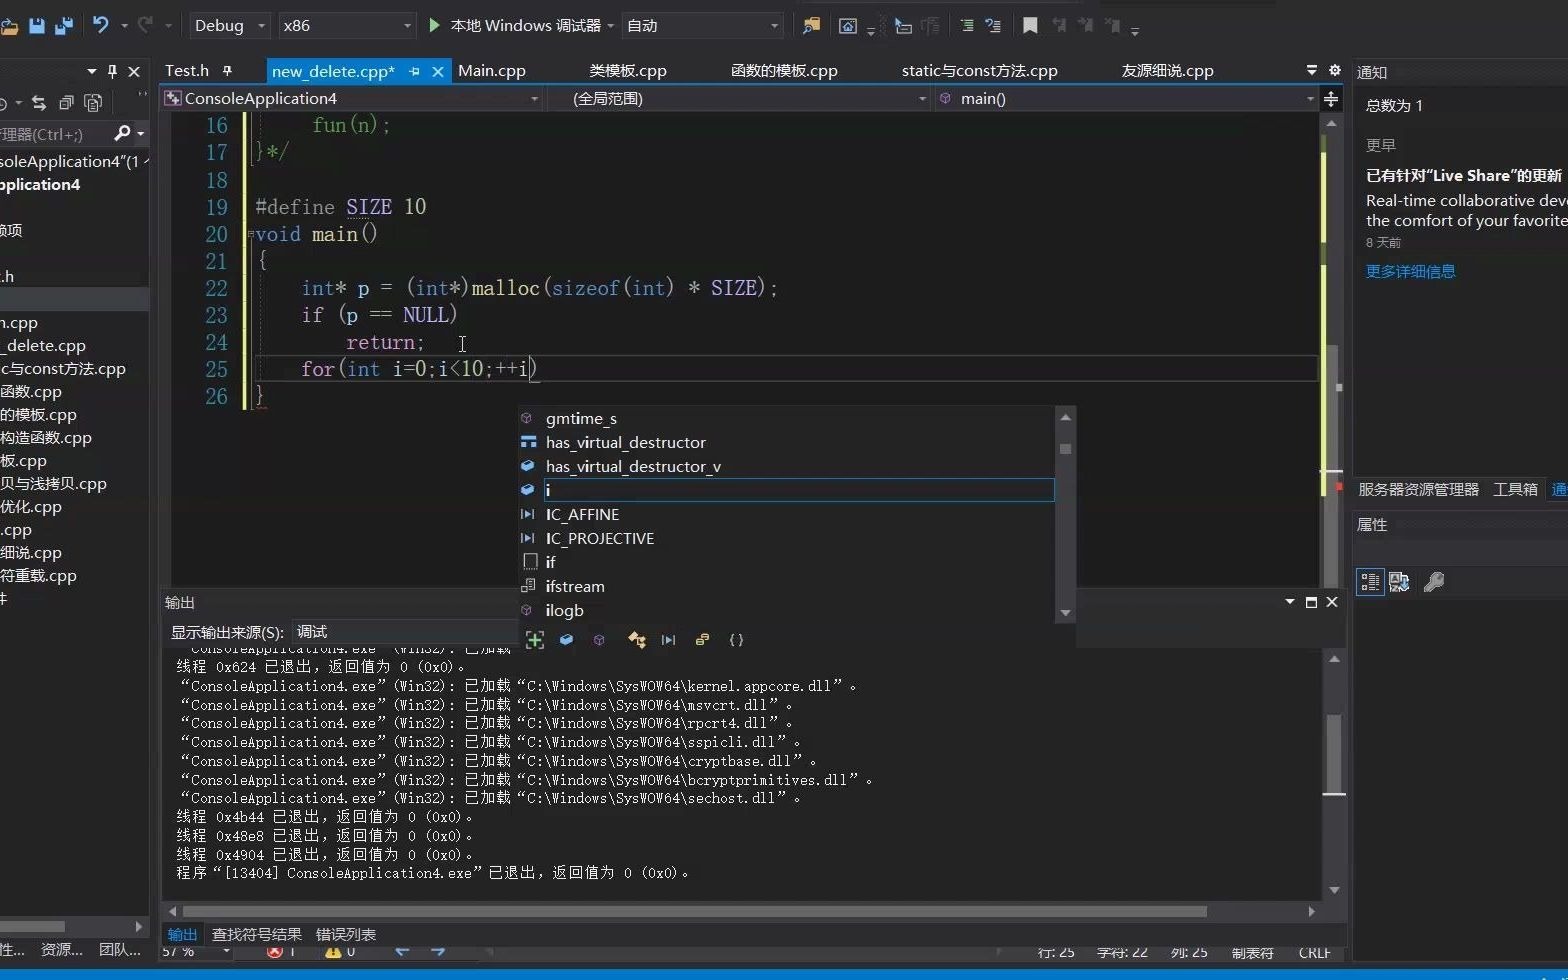This screenshot has height=980, width=1568.
Task: Toggle the IntelliSense macros filter icon
Action: pyautogui.click(x=669, y=640)
